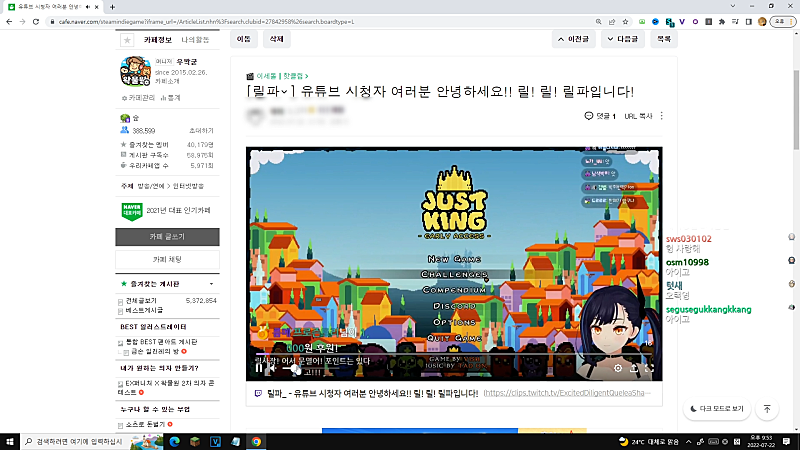Open Microsoft Edge from taskbar
The height and width of the screenshot is (450, 800).
(174, 441)
